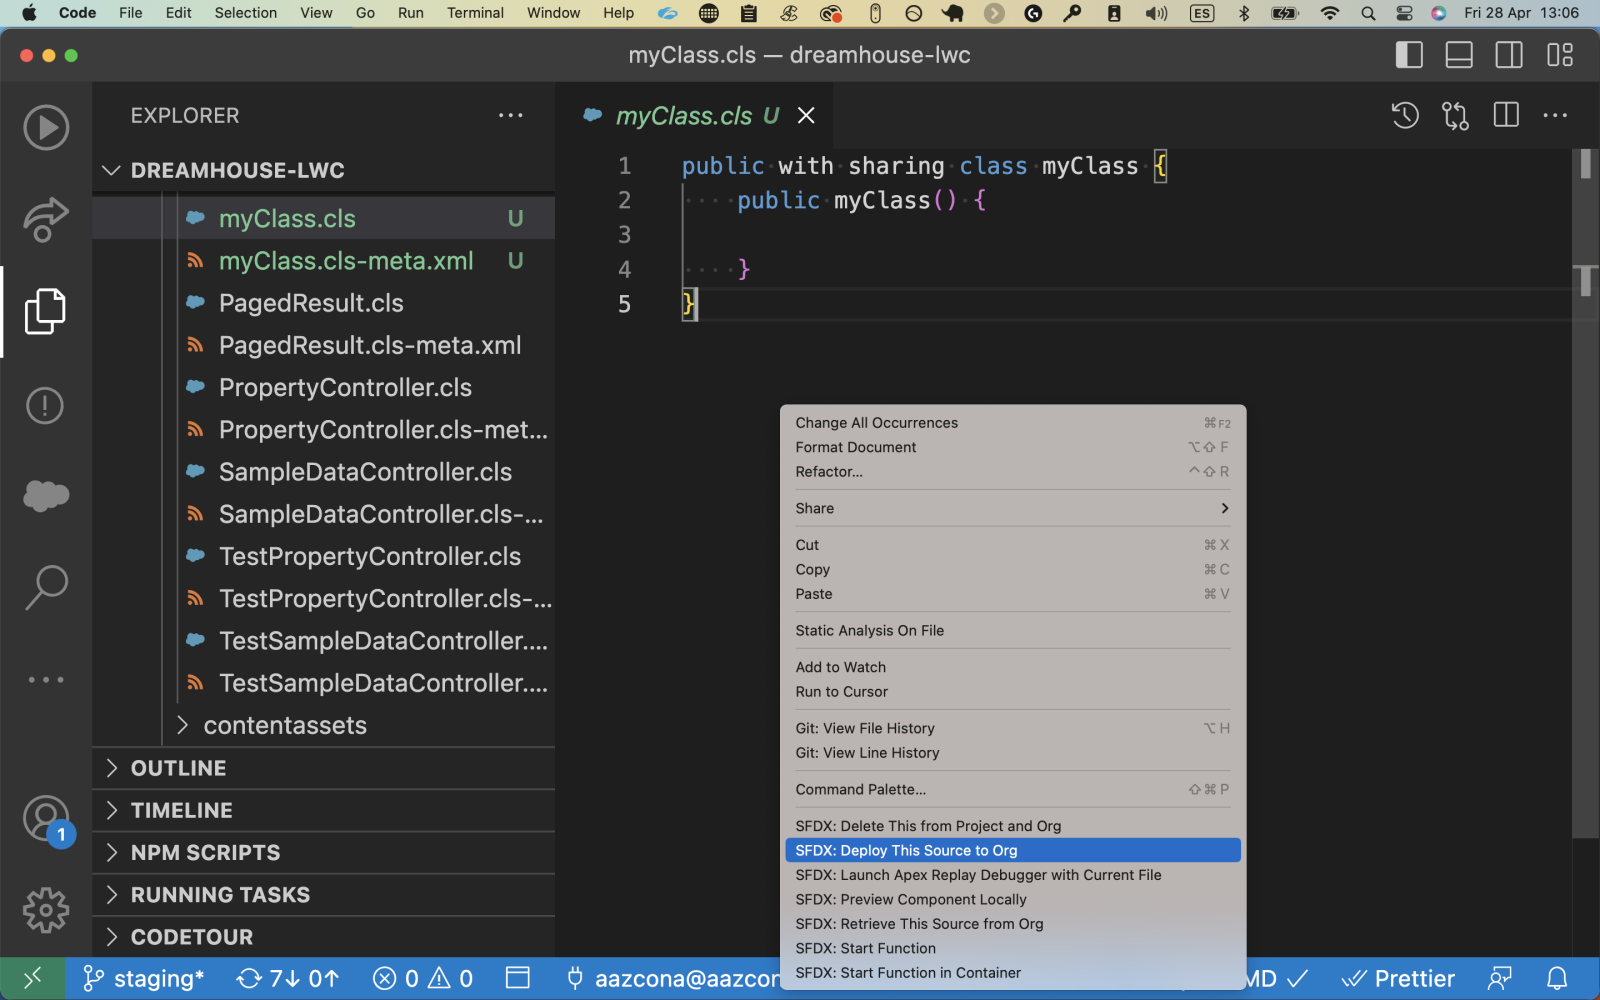Open the Accounts icon with badge

click(48, 820)
